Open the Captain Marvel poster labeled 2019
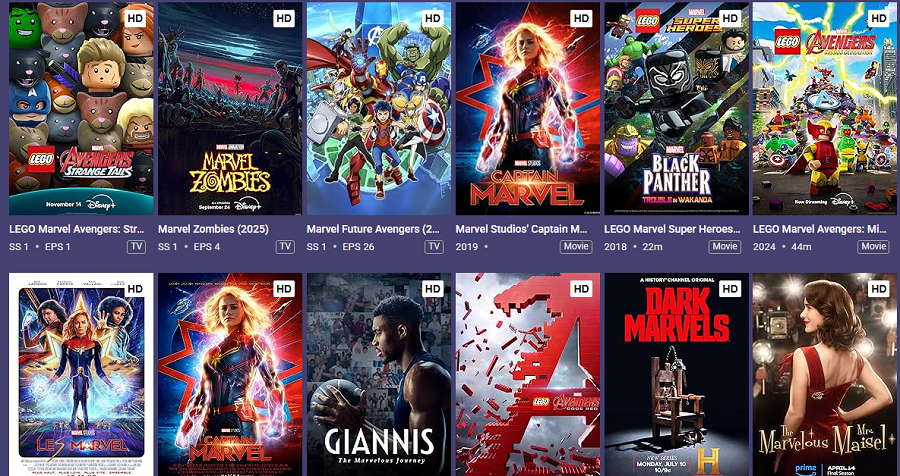900x476 pixels. [x=527, y=109]
